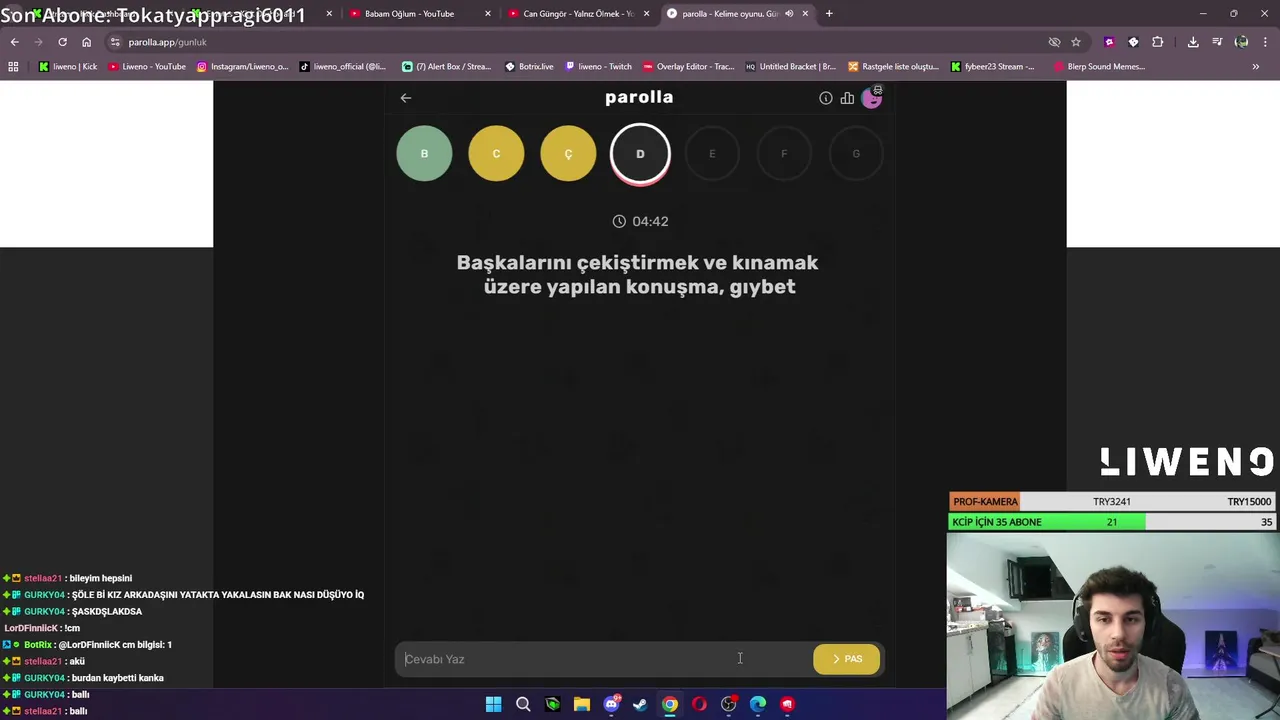
Task: Click the browser forward arrow
Action: click(38, 42)
